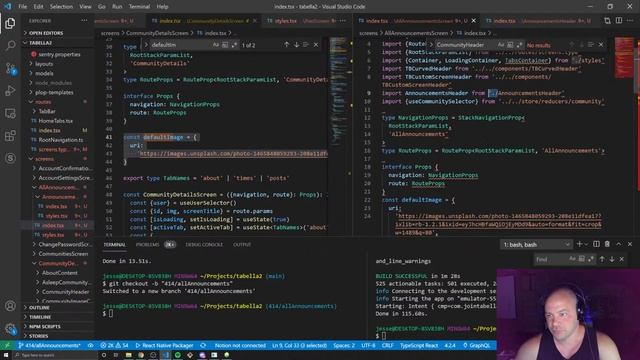The height and width of the screenshot is (360, 640).
Task: Close the left editor find widget
Action: (x=316, y=45)
